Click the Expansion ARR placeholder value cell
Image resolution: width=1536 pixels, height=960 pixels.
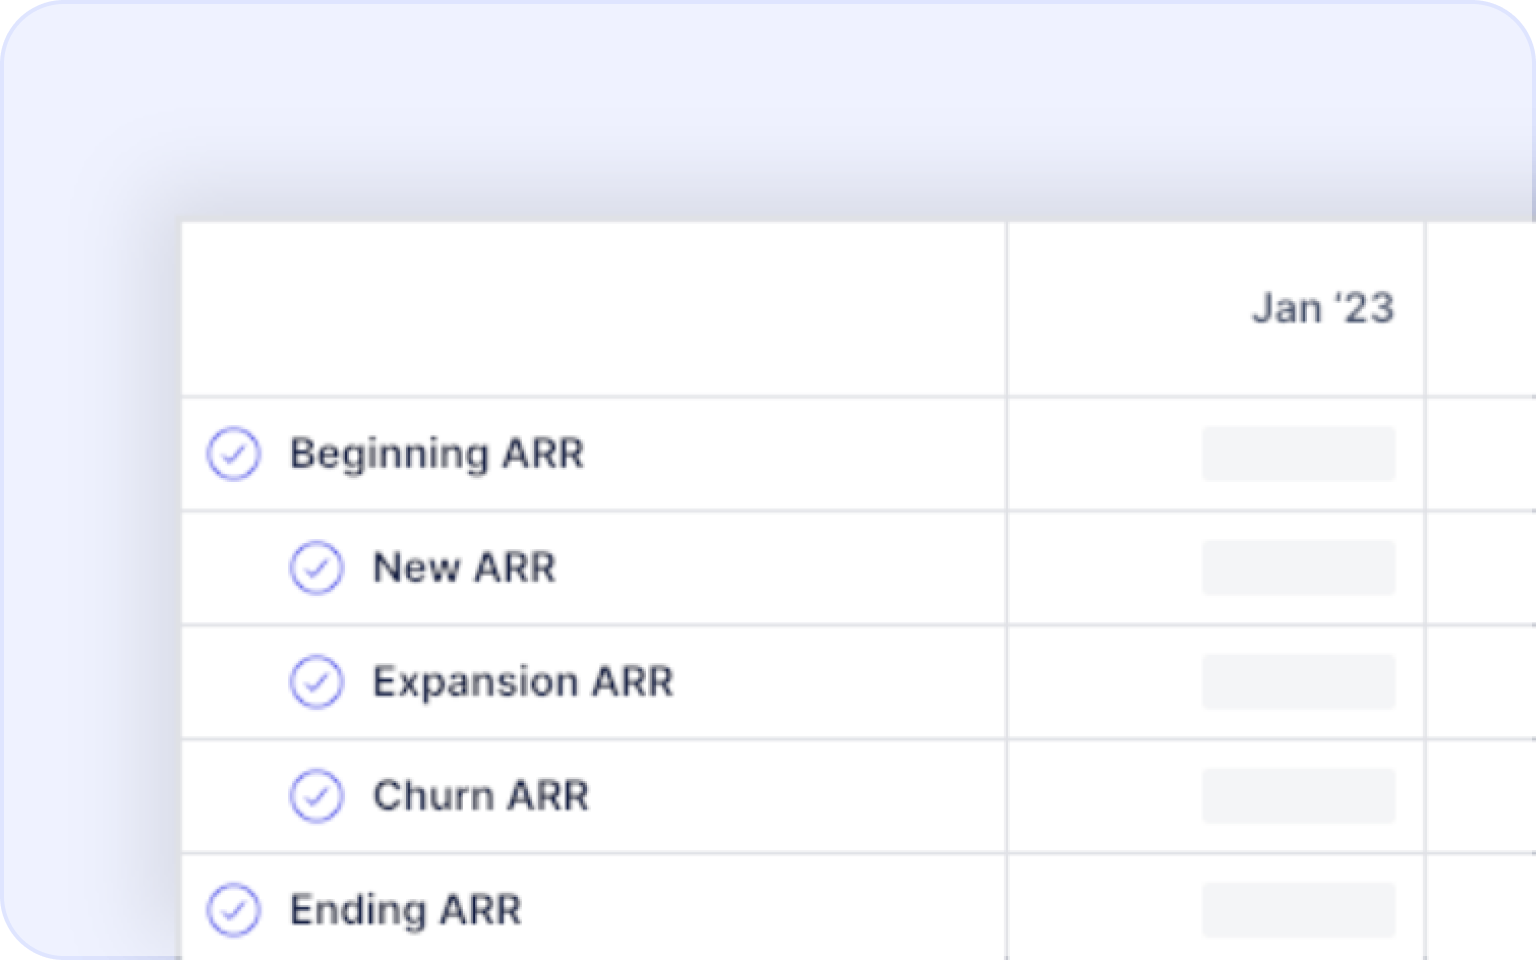point(1298,682)
